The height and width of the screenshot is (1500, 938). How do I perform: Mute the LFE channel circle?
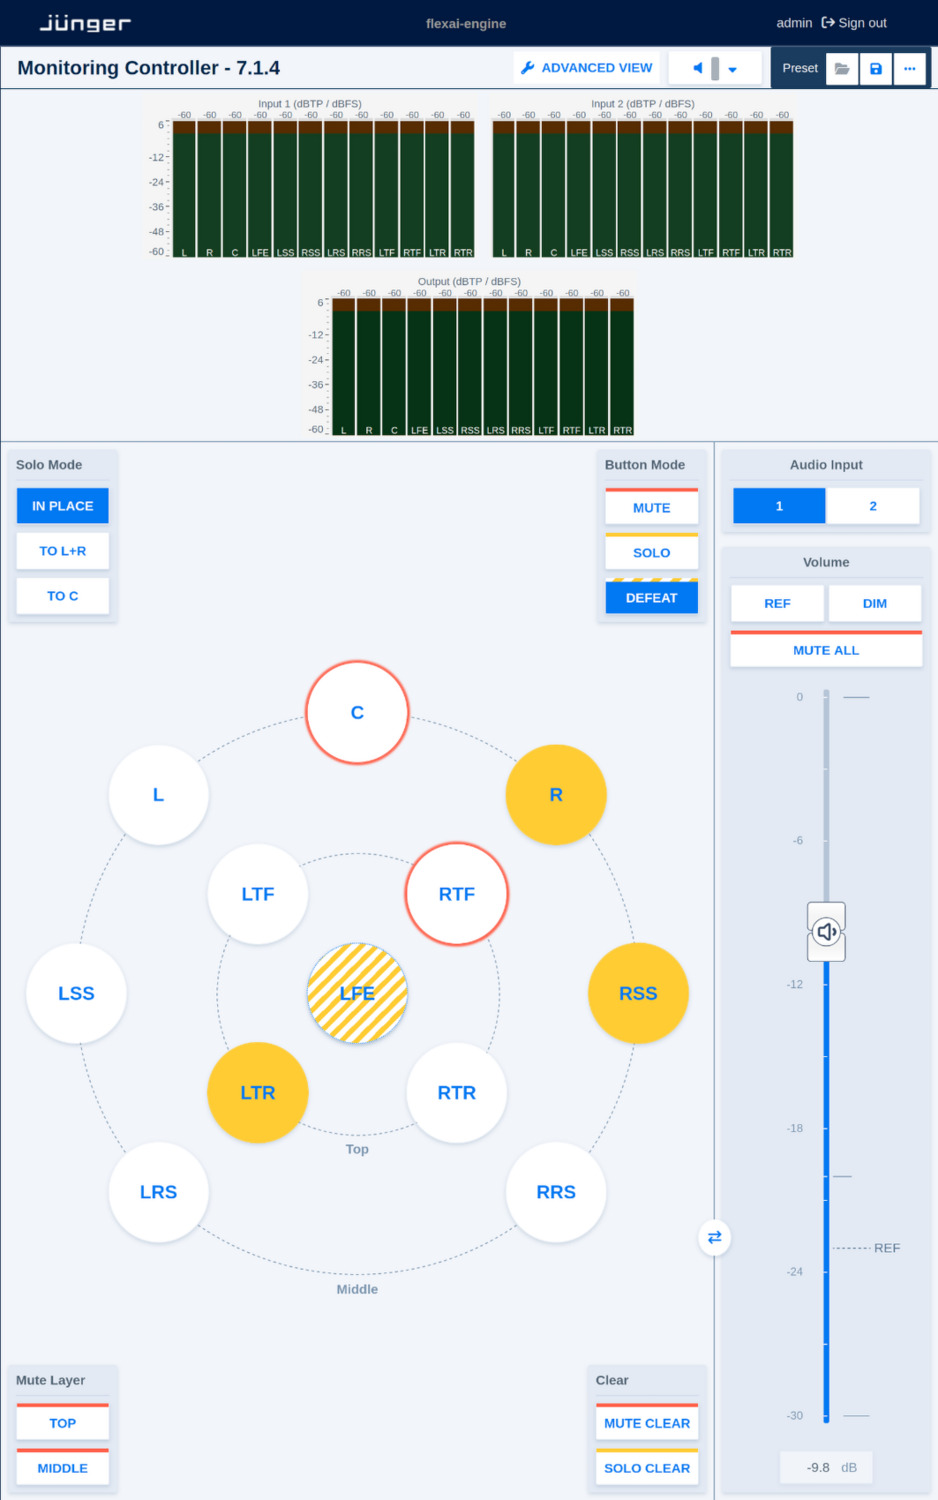point(357,993)
